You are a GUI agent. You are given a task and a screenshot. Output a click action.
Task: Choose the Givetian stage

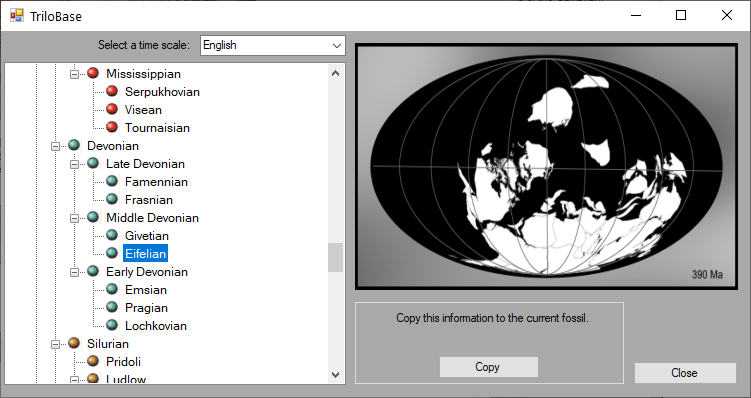(x=147, y=236)
